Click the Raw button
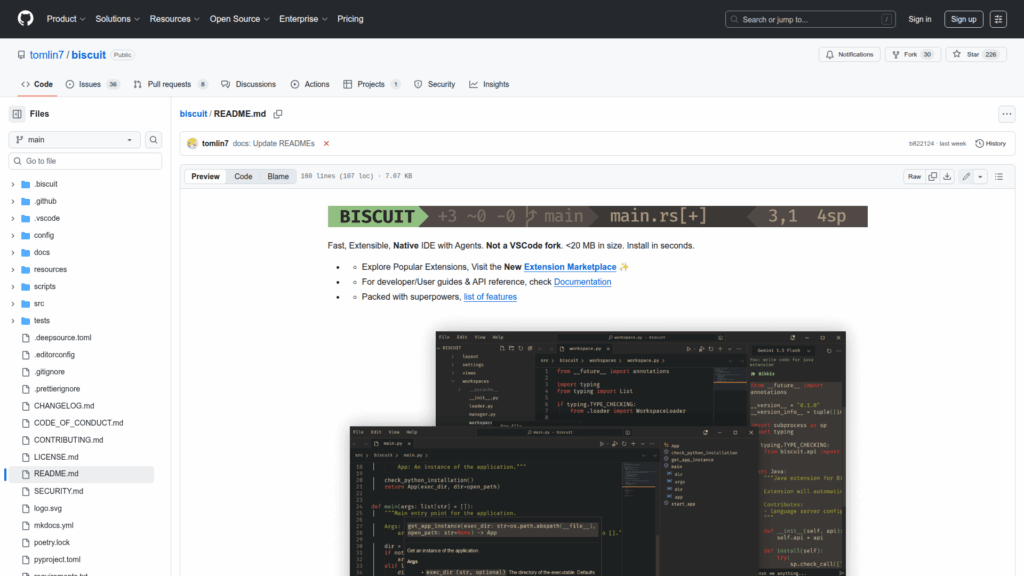Viewport: 1024px width, 576px height. 914,176
